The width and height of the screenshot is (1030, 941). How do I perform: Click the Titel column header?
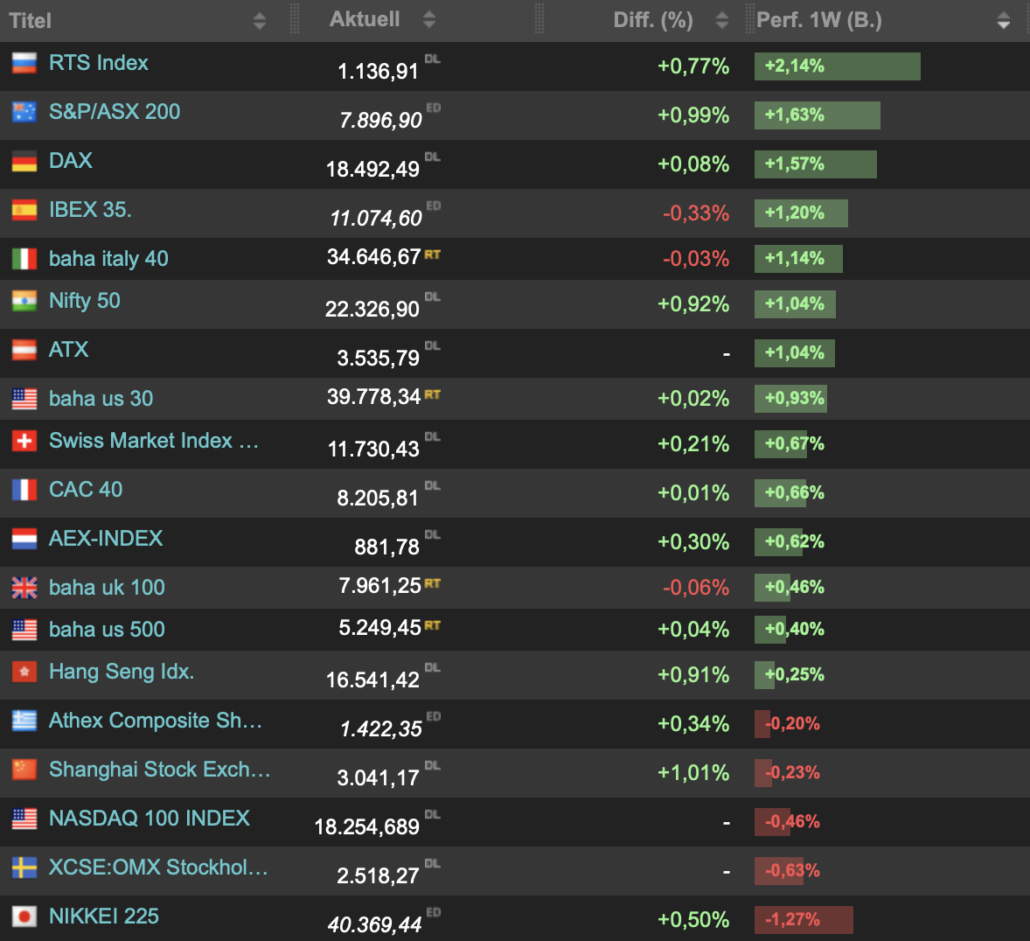pyautogui.click(x=30, y=20)
